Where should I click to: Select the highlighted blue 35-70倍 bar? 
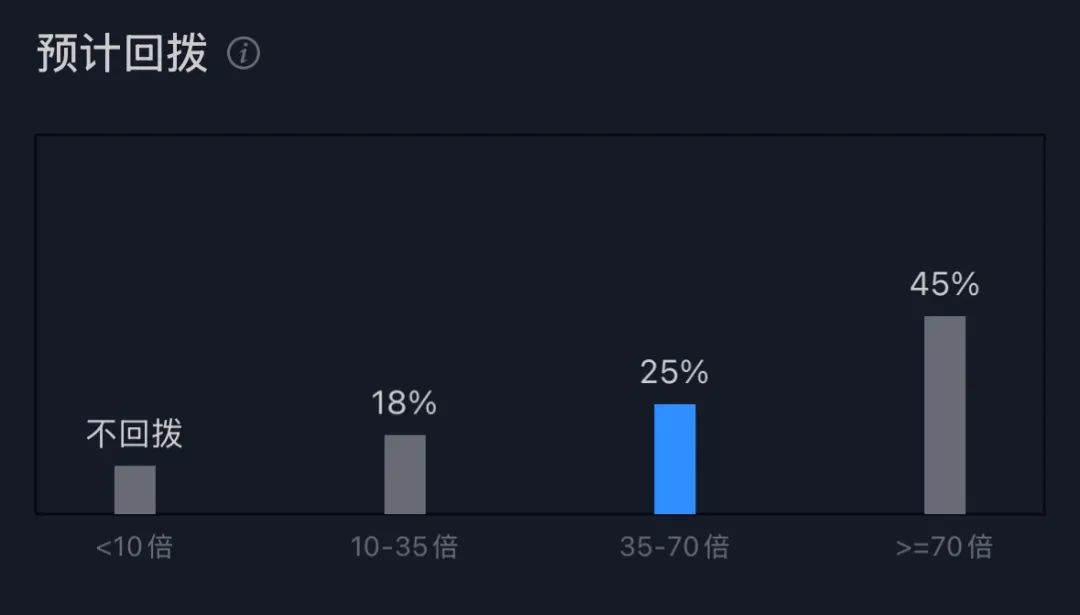(674, 459)
